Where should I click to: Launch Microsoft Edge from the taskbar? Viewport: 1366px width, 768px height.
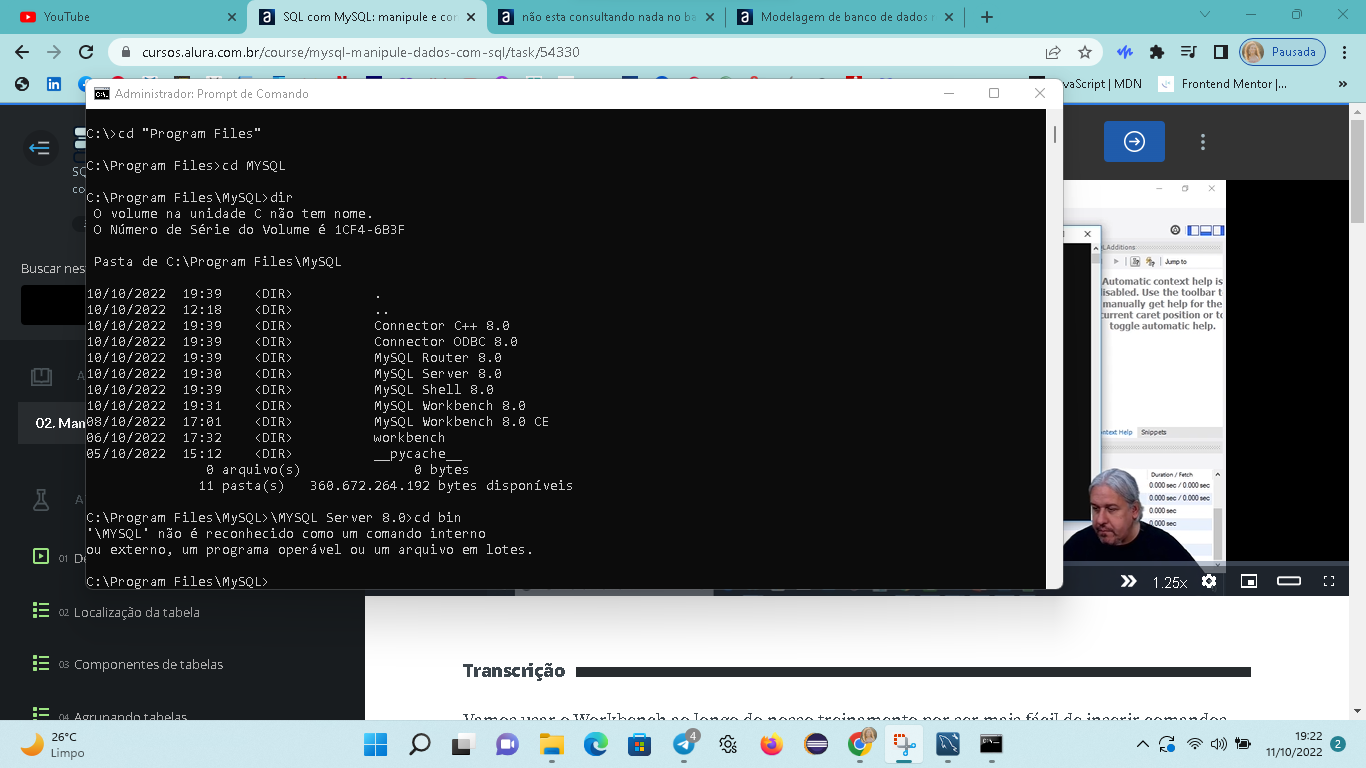coord(596,744)
